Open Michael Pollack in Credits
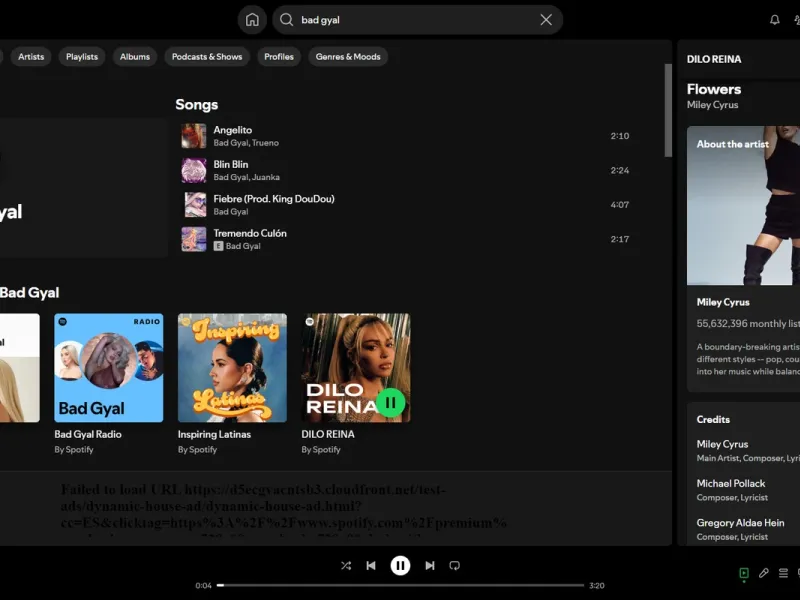Screen dimensions: 800x600 pyautogui.click(x=731, y=483)
